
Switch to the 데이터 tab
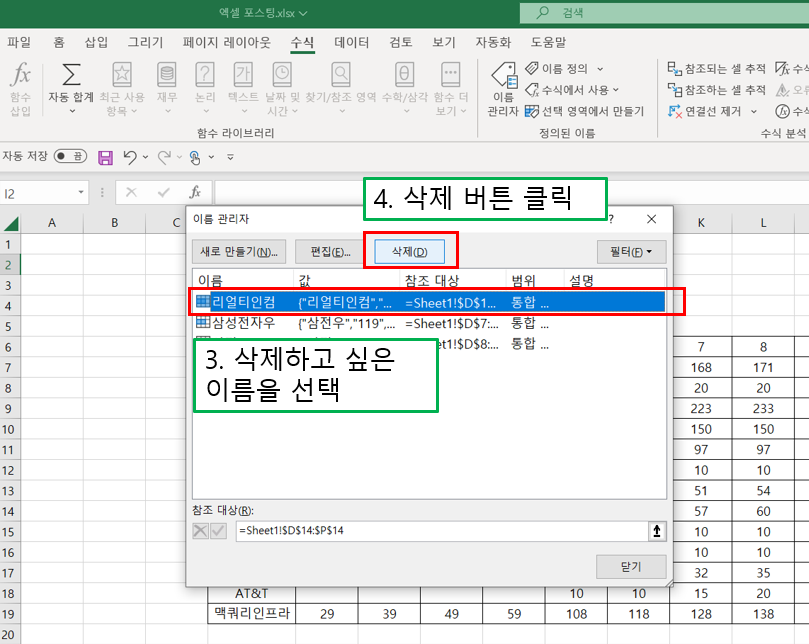pos(351,42)
